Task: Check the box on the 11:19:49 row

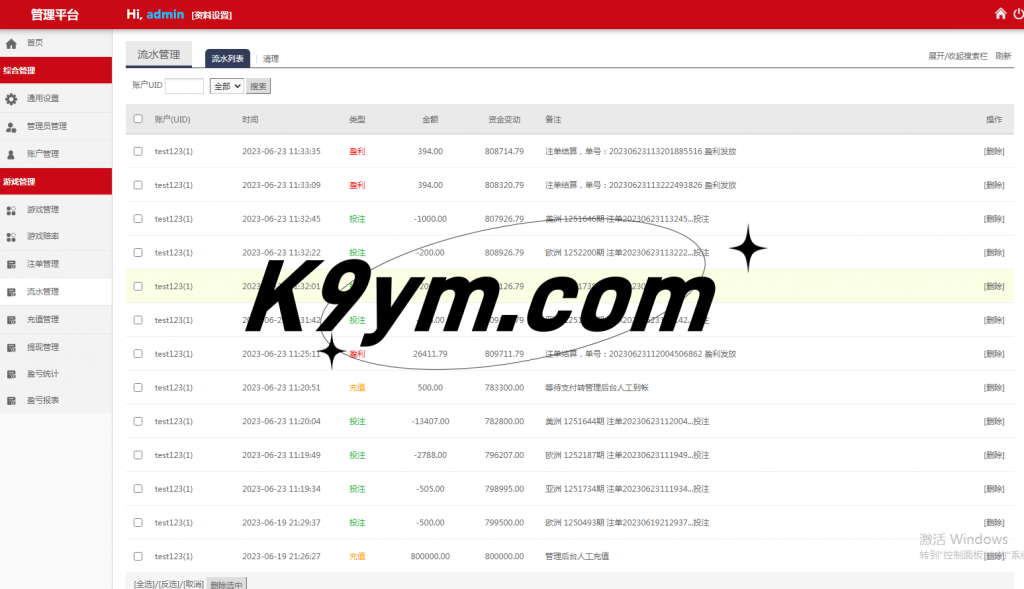Action: (x=138, y=454)
